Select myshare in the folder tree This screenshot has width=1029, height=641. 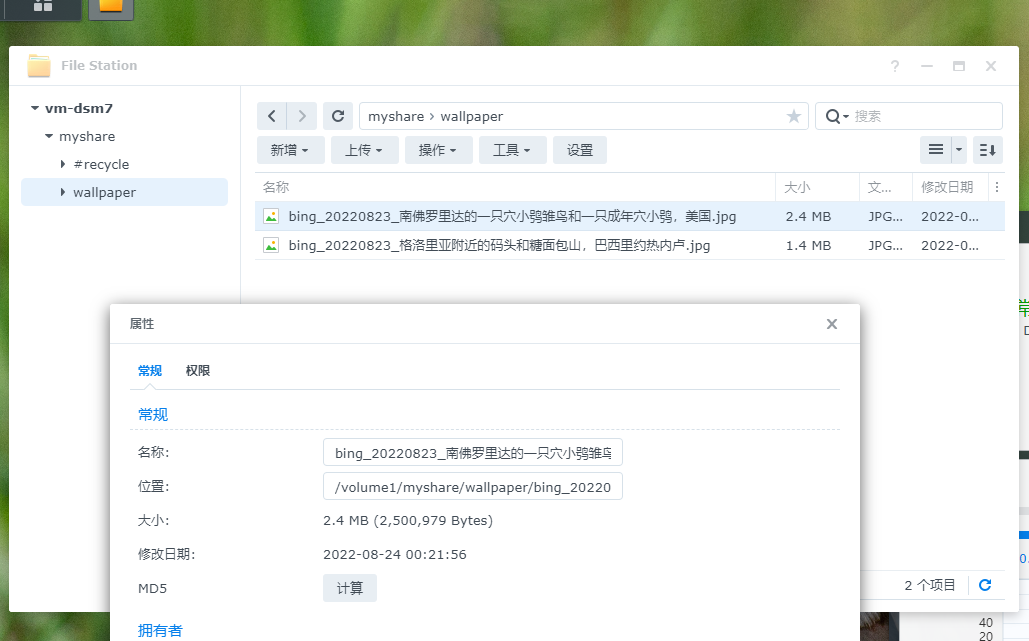pos(87,136)
